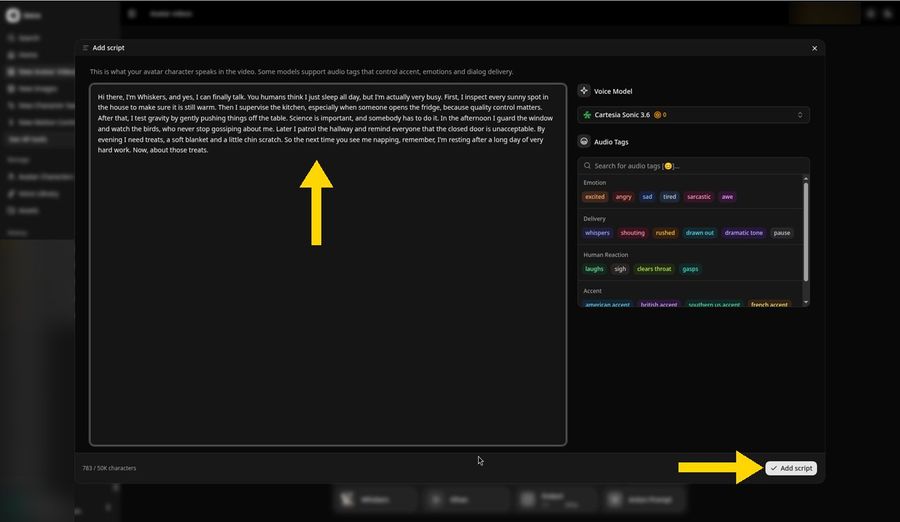This screenshot has height=522, width=900.
Task: Add the shouting delivery tag
Action: pyautogui.click(x=633, y=233)
